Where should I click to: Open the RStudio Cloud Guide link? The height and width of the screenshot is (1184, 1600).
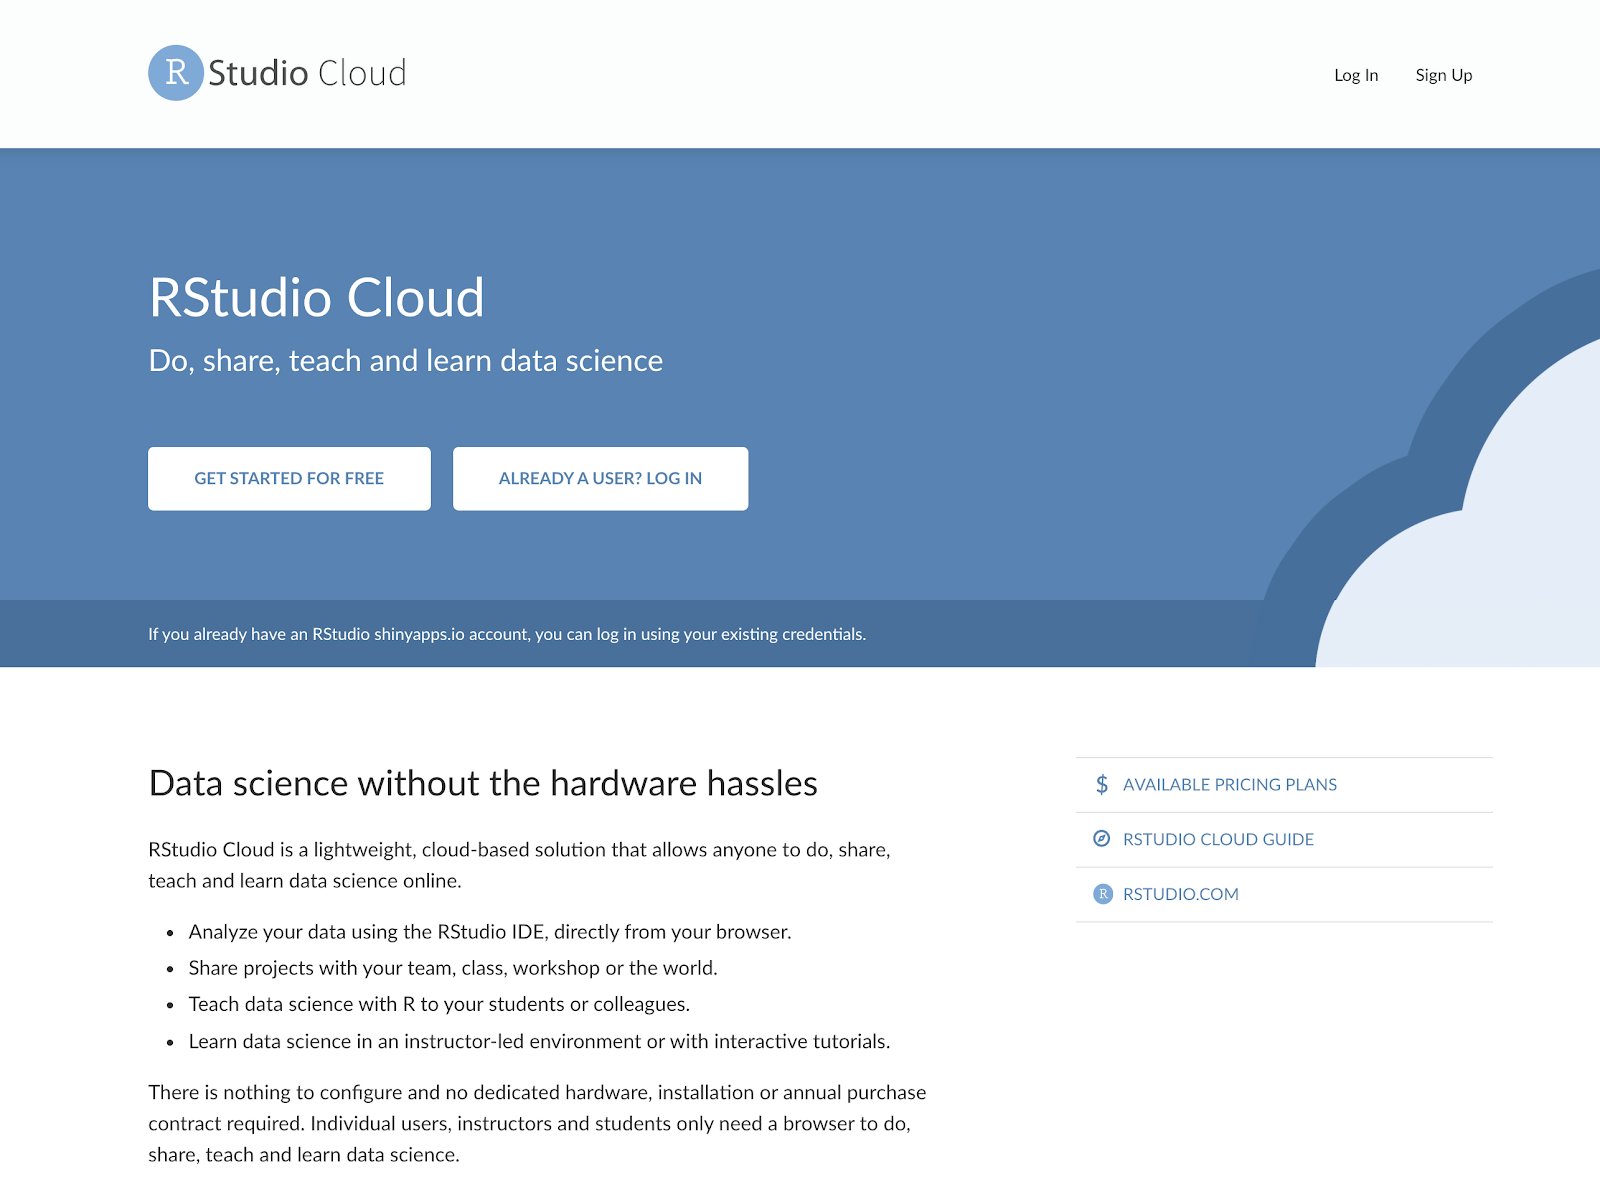coord(1218,839)
